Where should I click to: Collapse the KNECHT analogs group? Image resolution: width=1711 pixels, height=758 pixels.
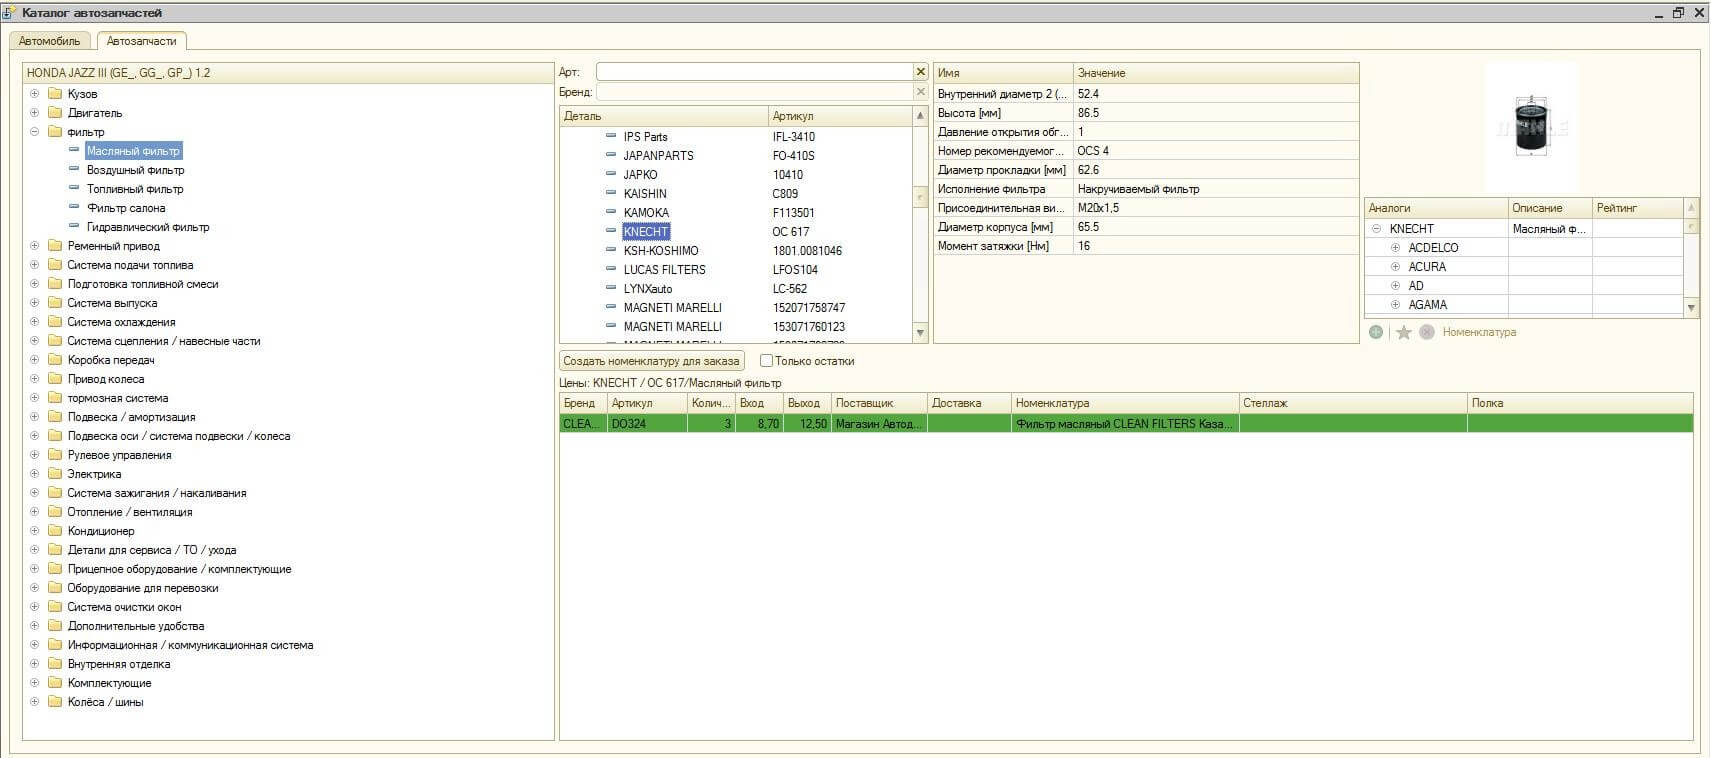tap(1376, 229)
